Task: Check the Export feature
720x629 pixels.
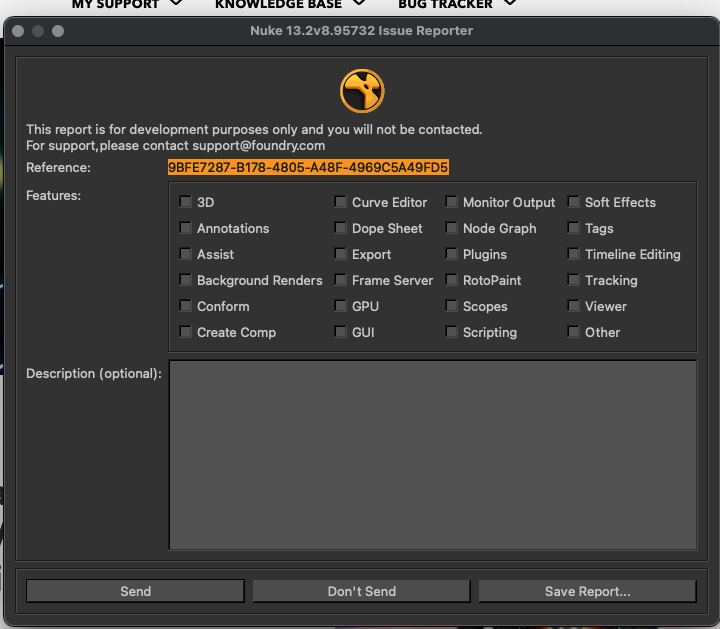Action: coord(340,254)
